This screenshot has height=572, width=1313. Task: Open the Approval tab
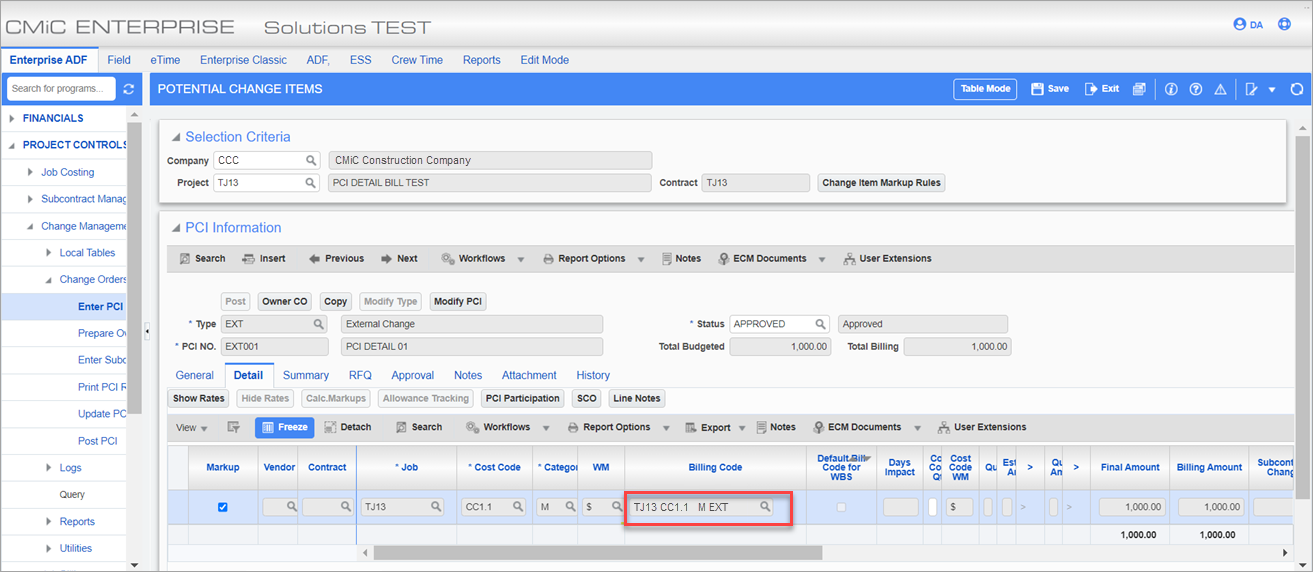tap(413, 375)
